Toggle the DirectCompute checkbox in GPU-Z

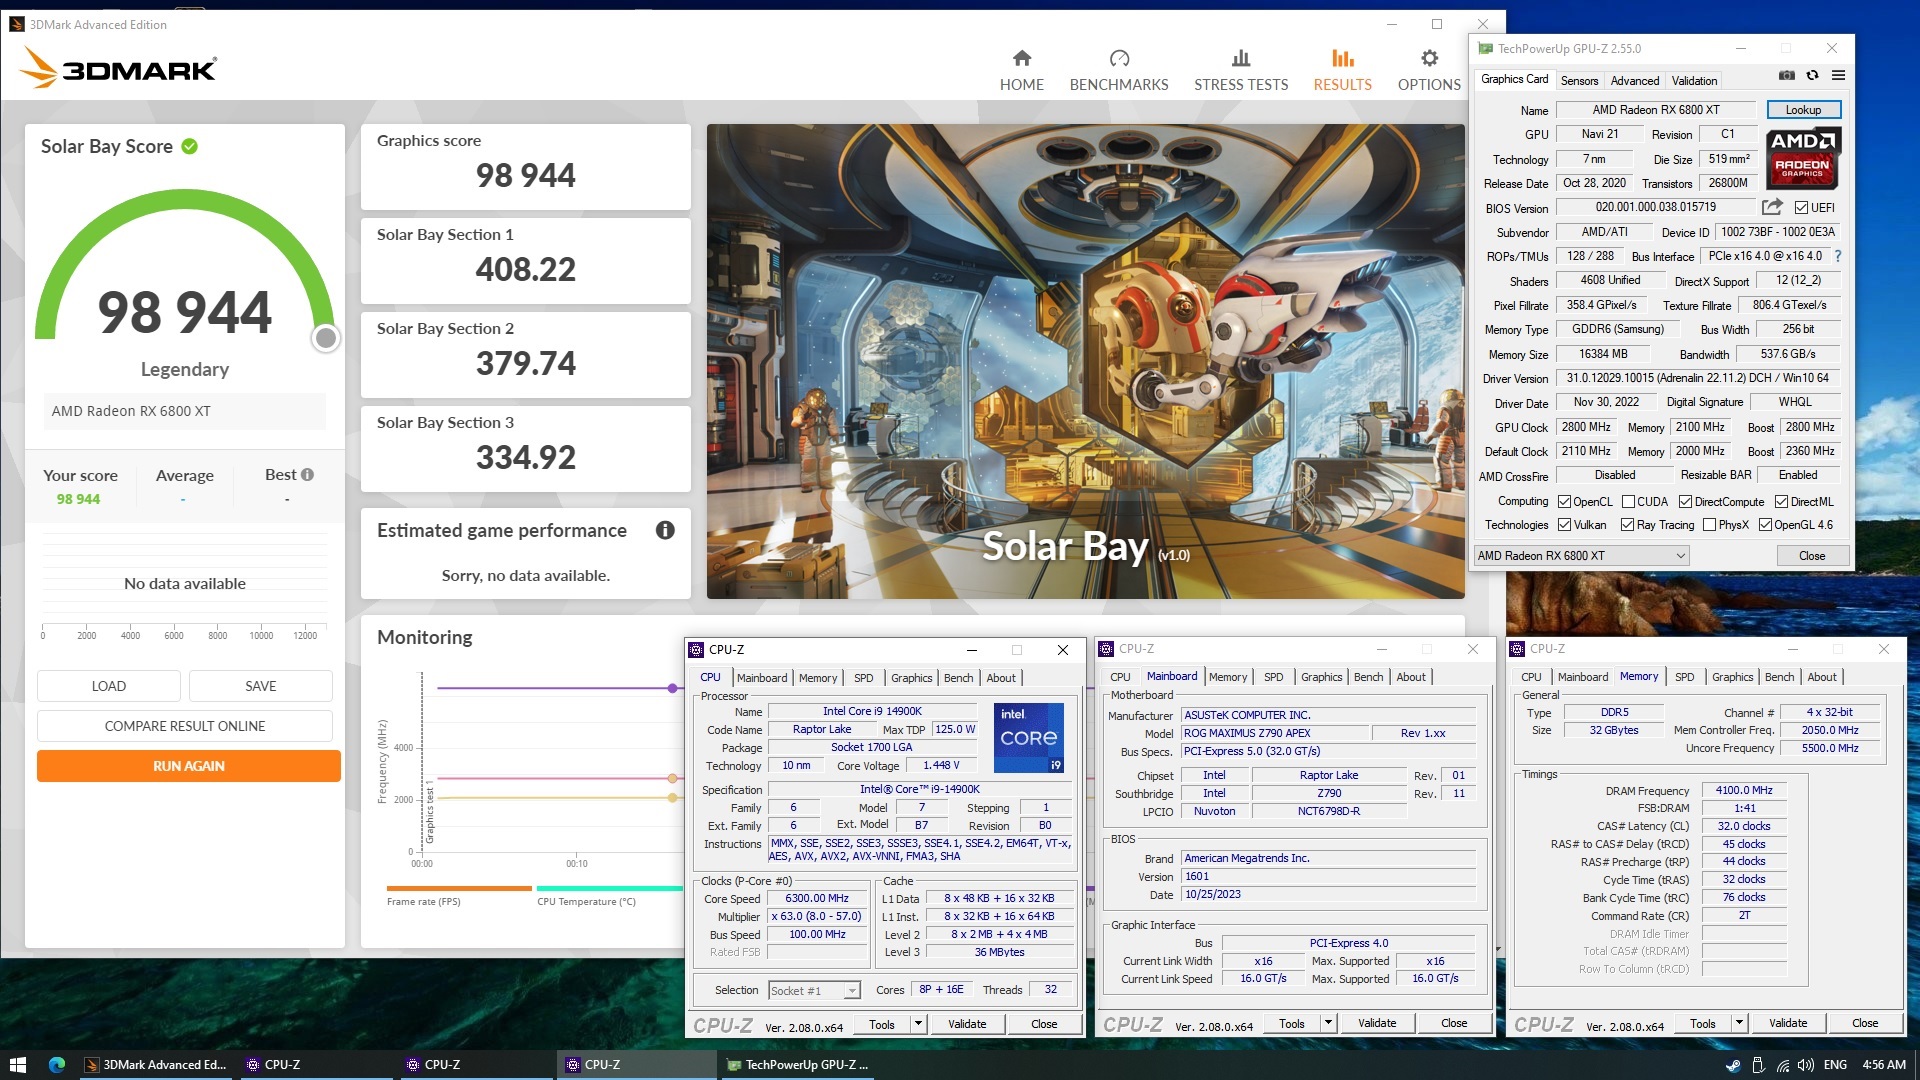coord(1685,502)
